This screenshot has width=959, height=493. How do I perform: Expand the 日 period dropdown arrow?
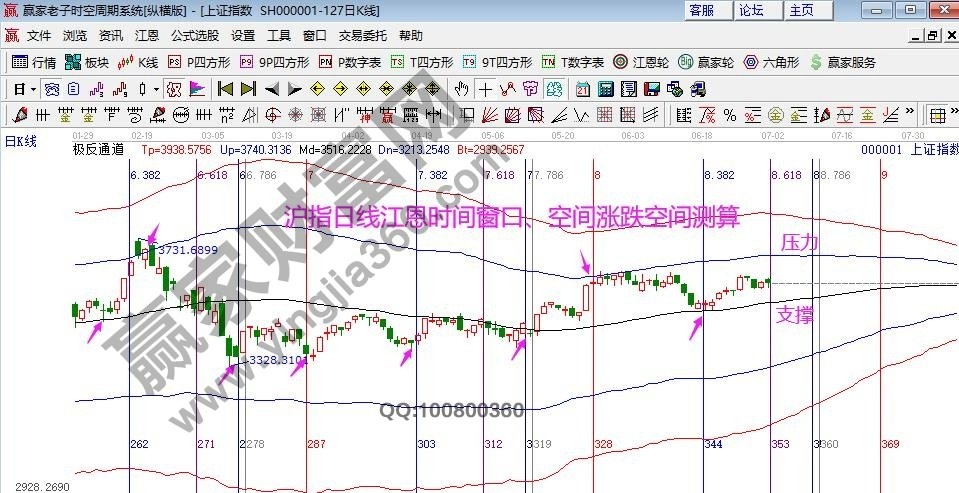click(x=33, y=88)
